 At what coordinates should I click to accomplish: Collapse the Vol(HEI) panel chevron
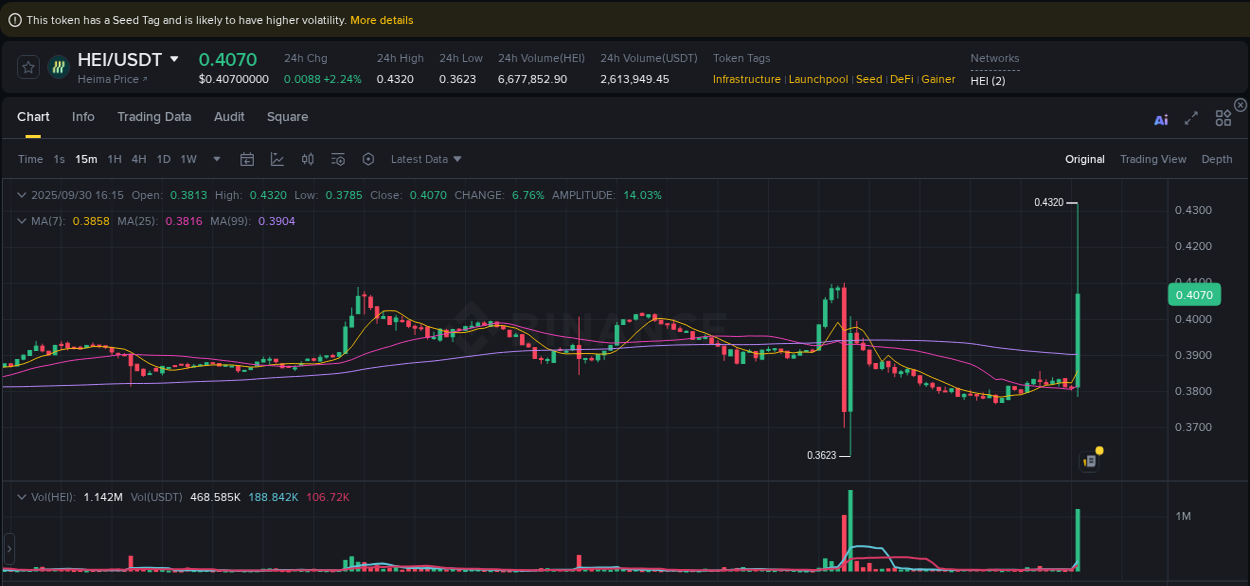[22, 496]
